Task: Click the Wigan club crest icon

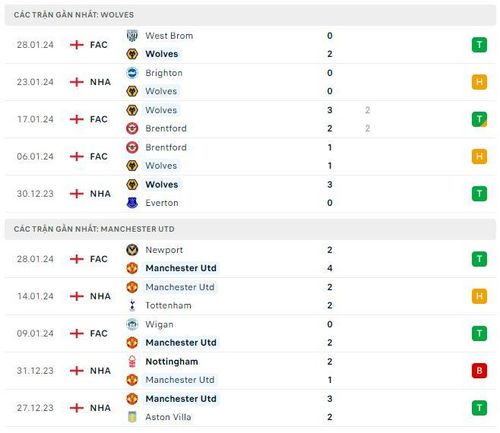Action: (x=132, y=324)
